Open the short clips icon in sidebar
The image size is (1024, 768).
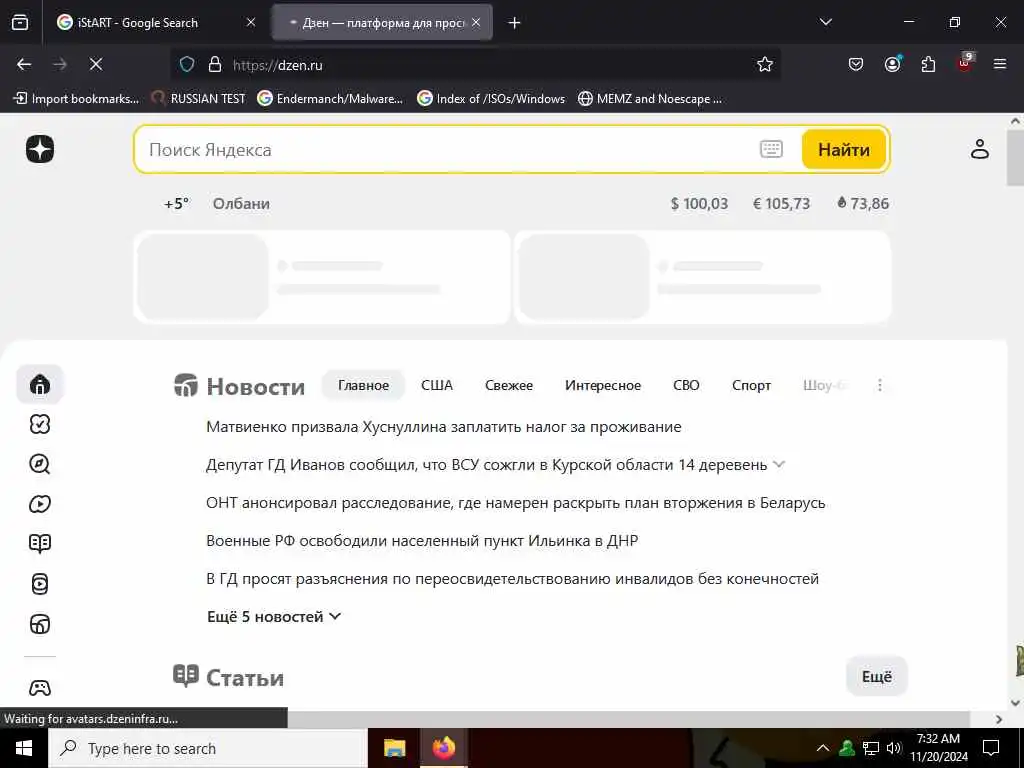(40, 584)
